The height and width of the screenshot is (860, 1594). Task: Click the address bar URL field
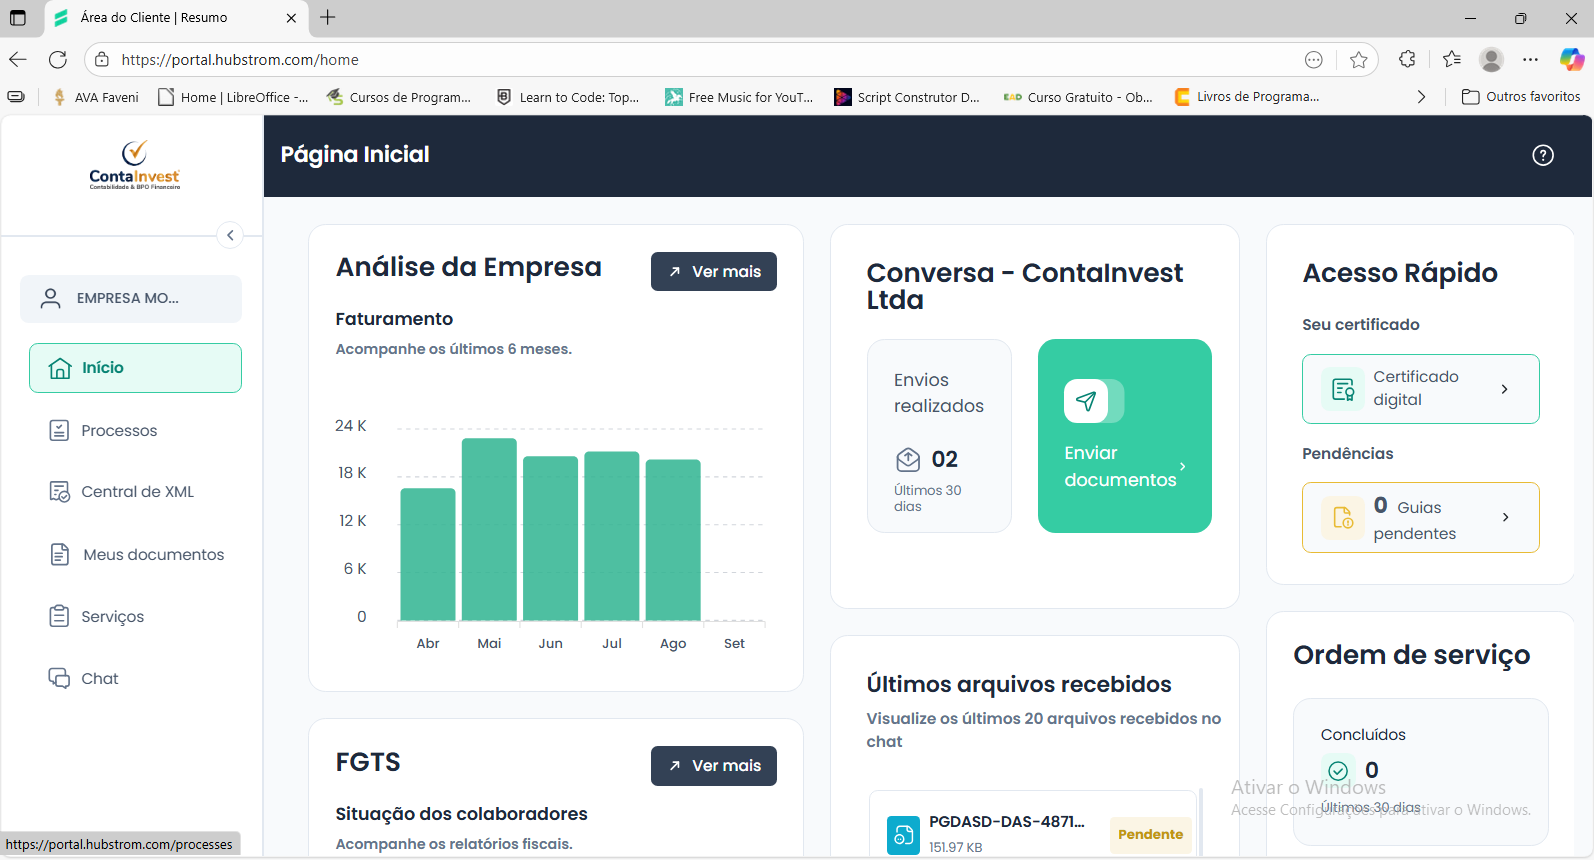point(700,60)
